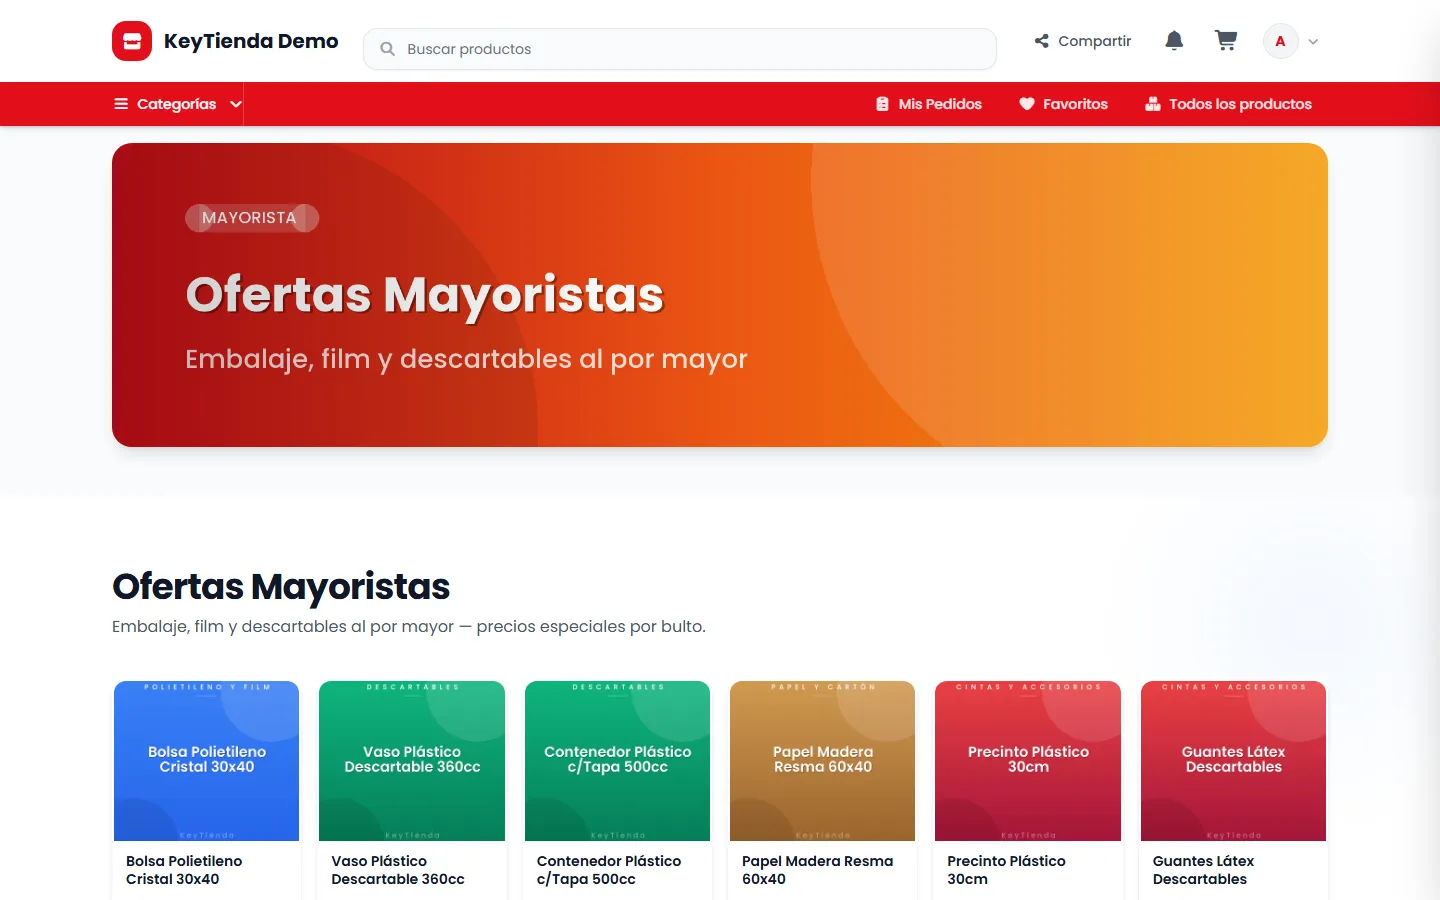Viewport: 1440px width, 900px height.
Task: Focus the Buscar productos search field
Action: (x=680, y=49)
